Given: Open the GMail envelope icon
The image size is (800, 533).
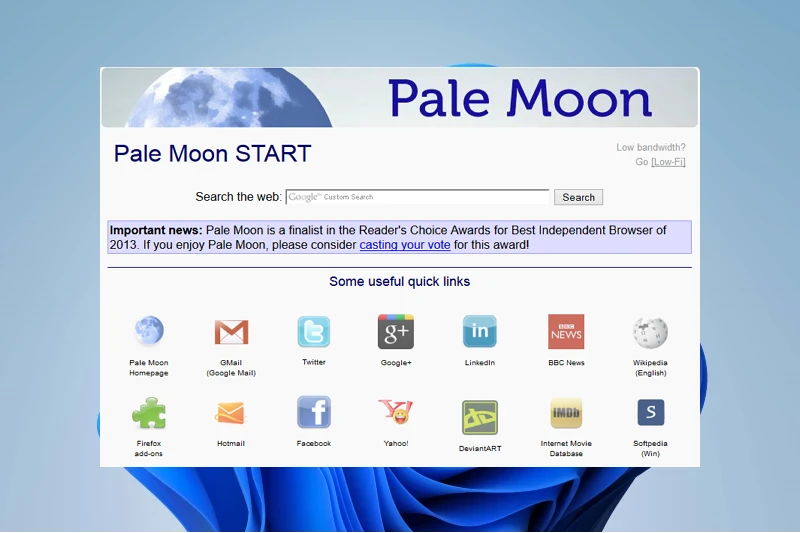Looking at the screenshot, I should pos(231,332).
